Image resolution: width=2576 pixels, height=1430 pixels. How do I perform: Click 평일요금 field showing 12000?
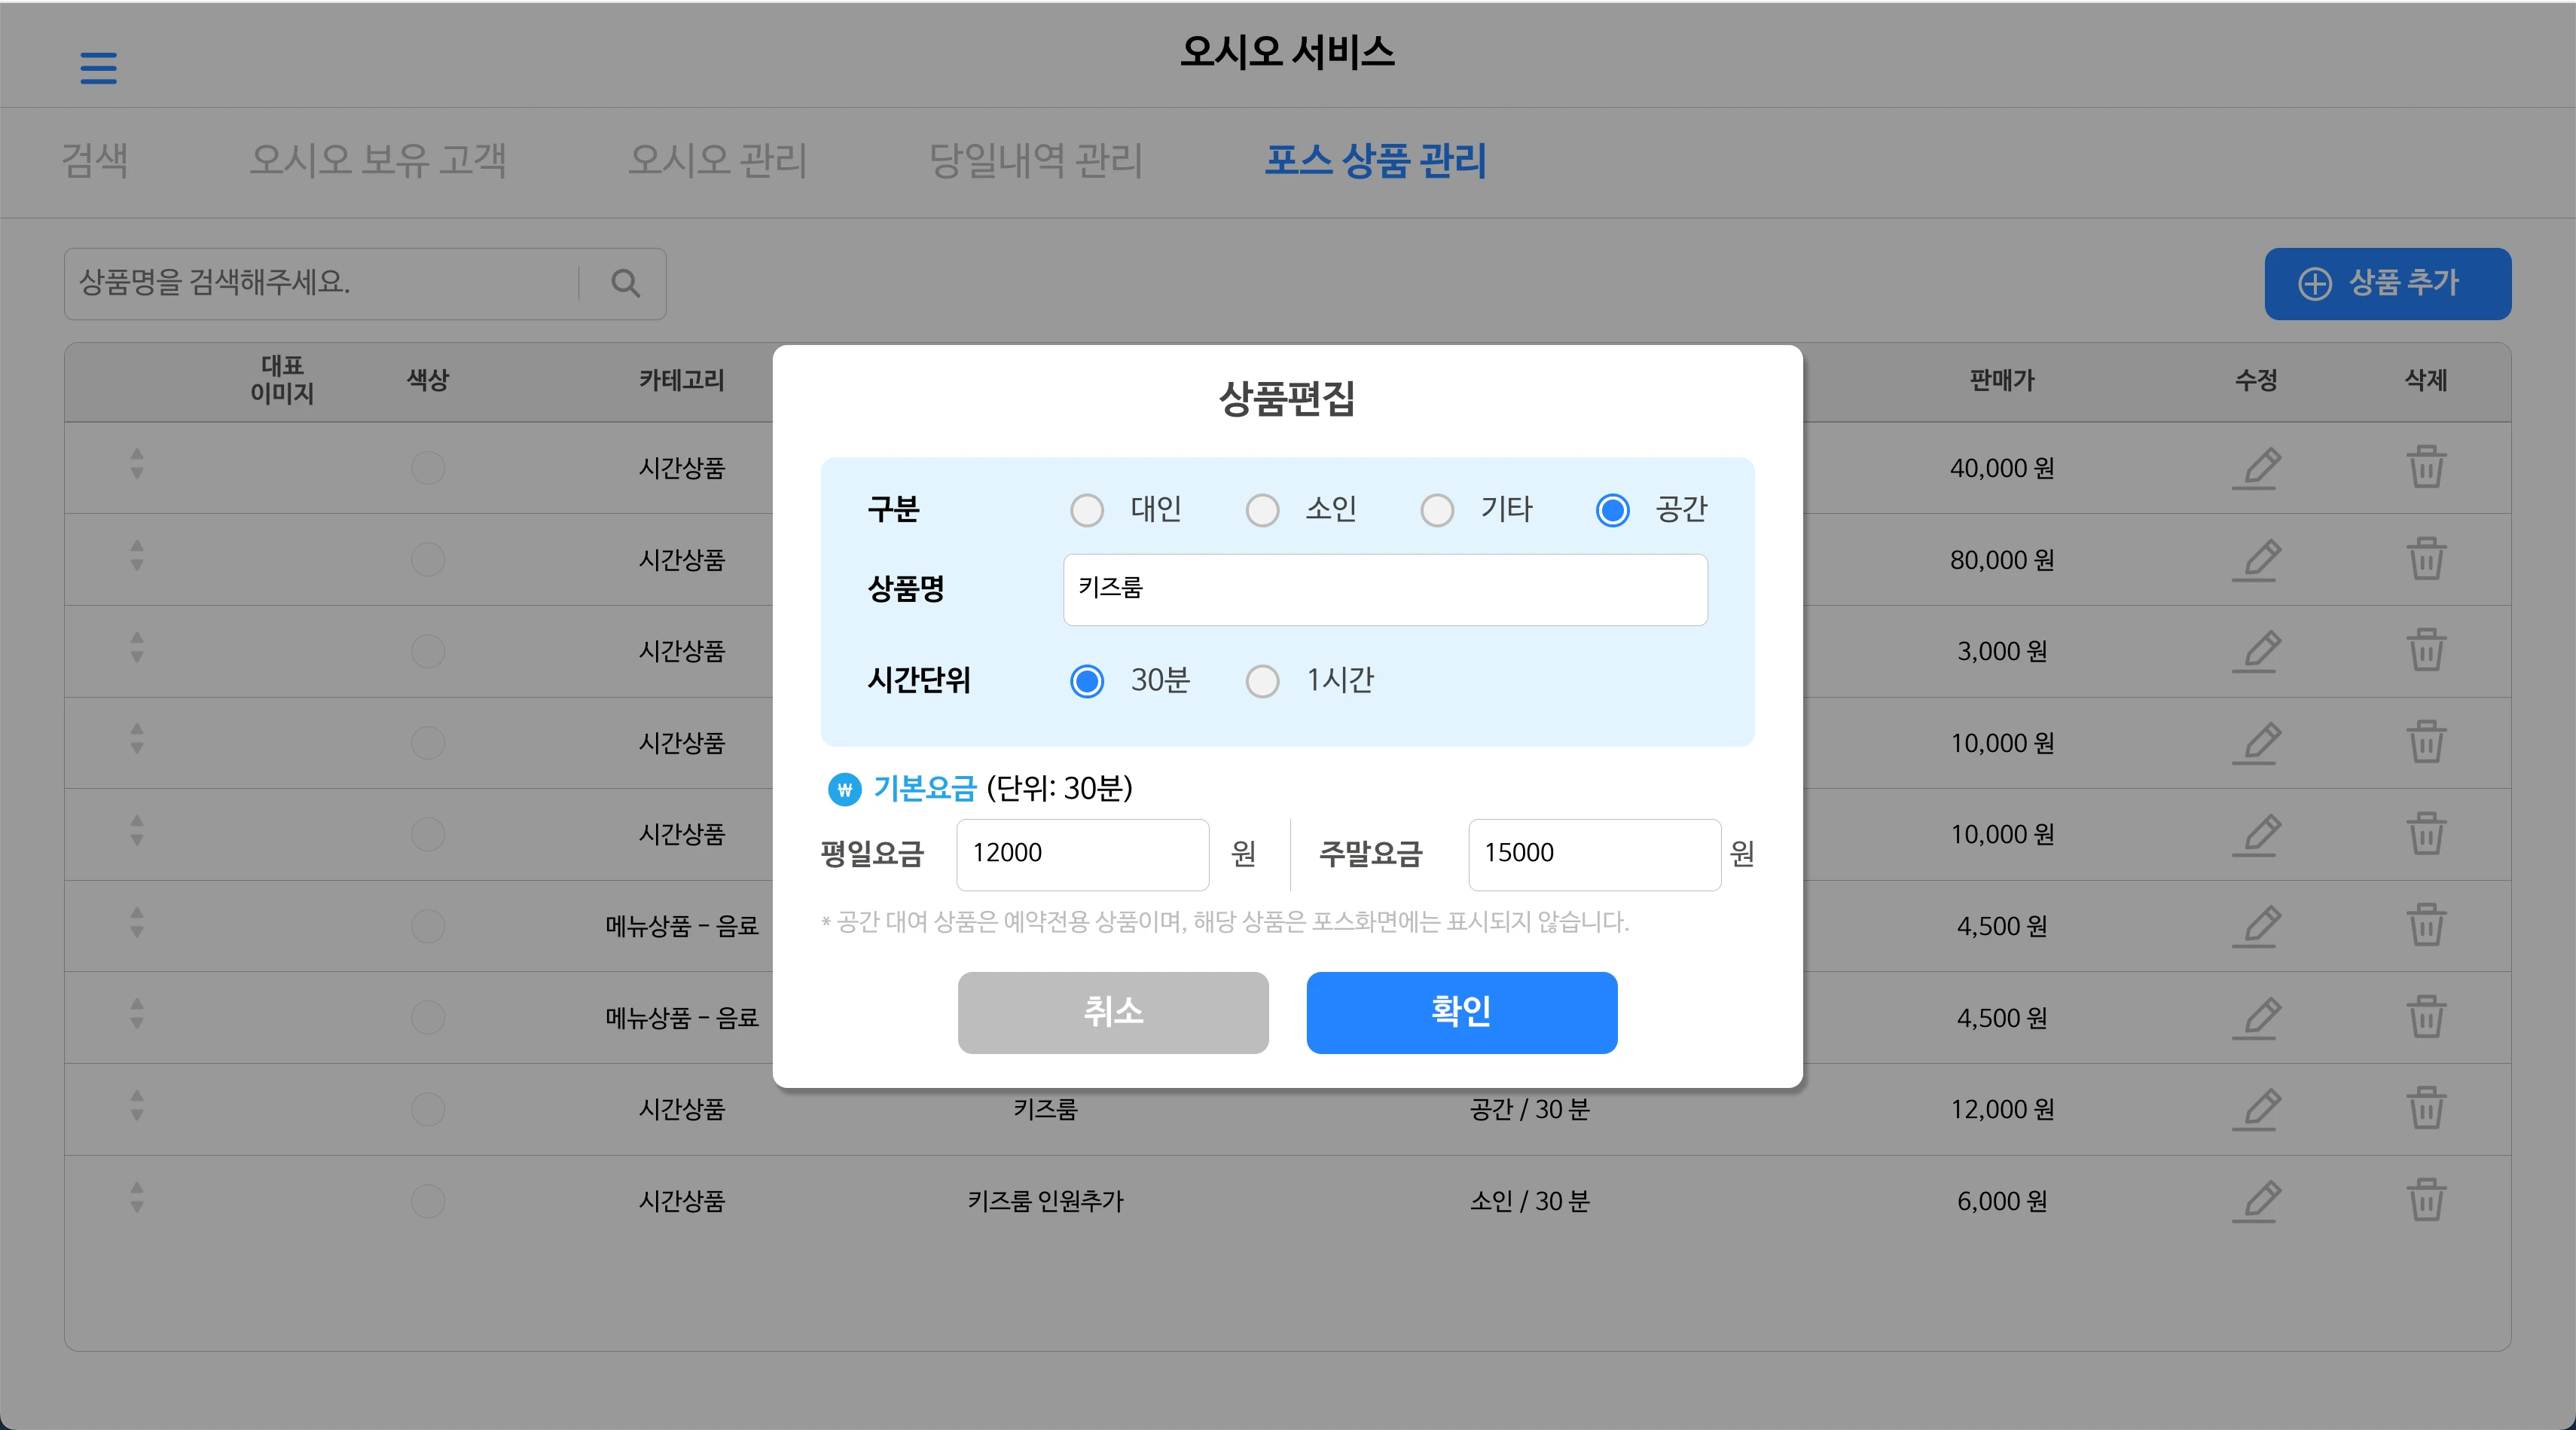[x=1082, y=855]
